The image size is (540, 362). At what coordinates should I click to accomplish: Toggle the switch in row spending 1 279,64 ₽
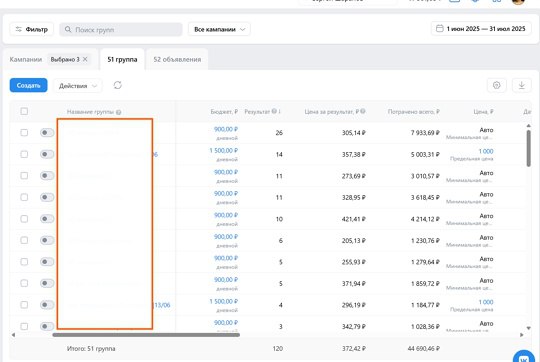(x=47, y=262)
